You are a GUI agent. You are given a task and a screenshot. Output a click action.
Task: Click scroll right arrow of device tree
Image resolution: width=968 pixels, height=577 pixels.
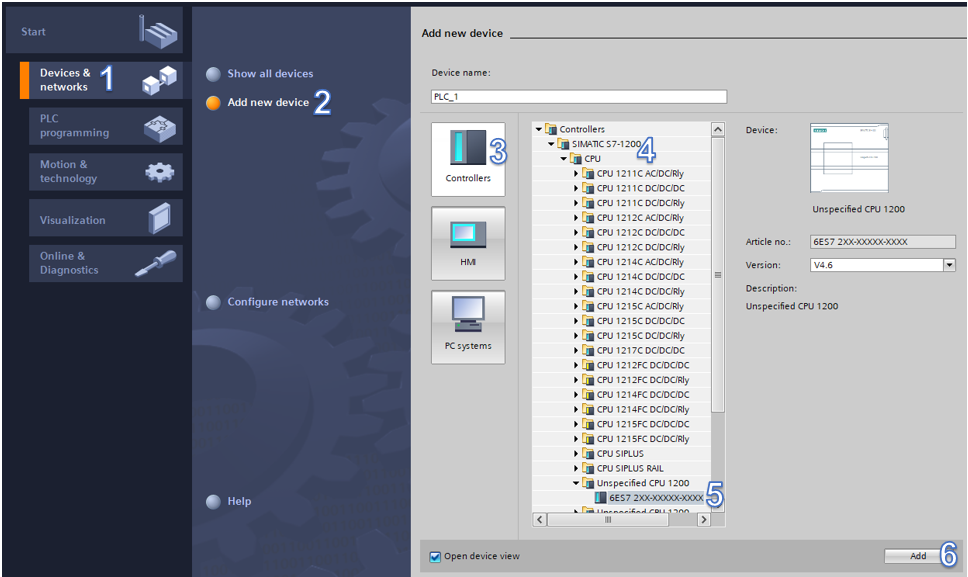click(704, 520)
